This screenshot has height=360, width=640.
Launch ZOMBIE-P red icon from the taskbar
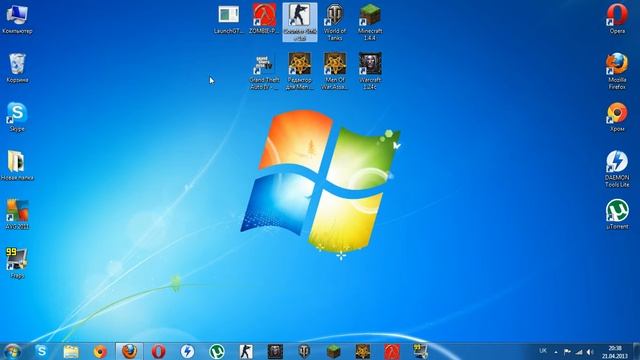pos(392,351)
